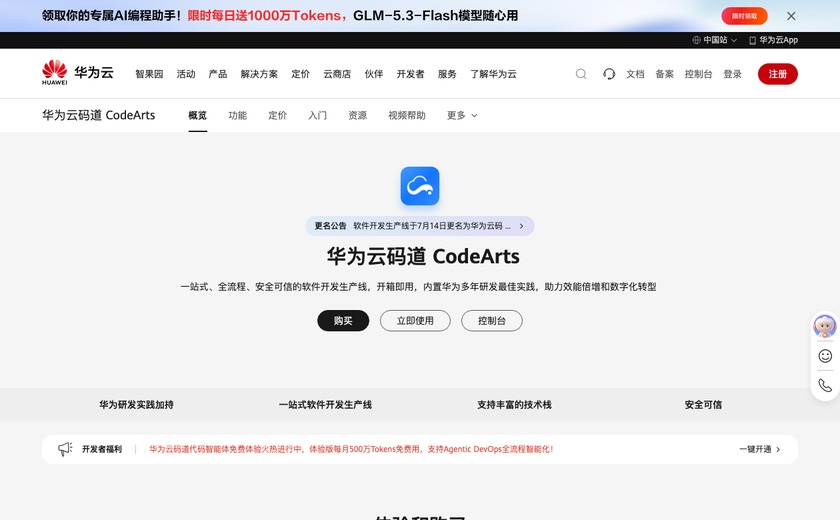Open the 定价 top navigation menu
This screenshot has height=520, width=840.
coord(300,74)
